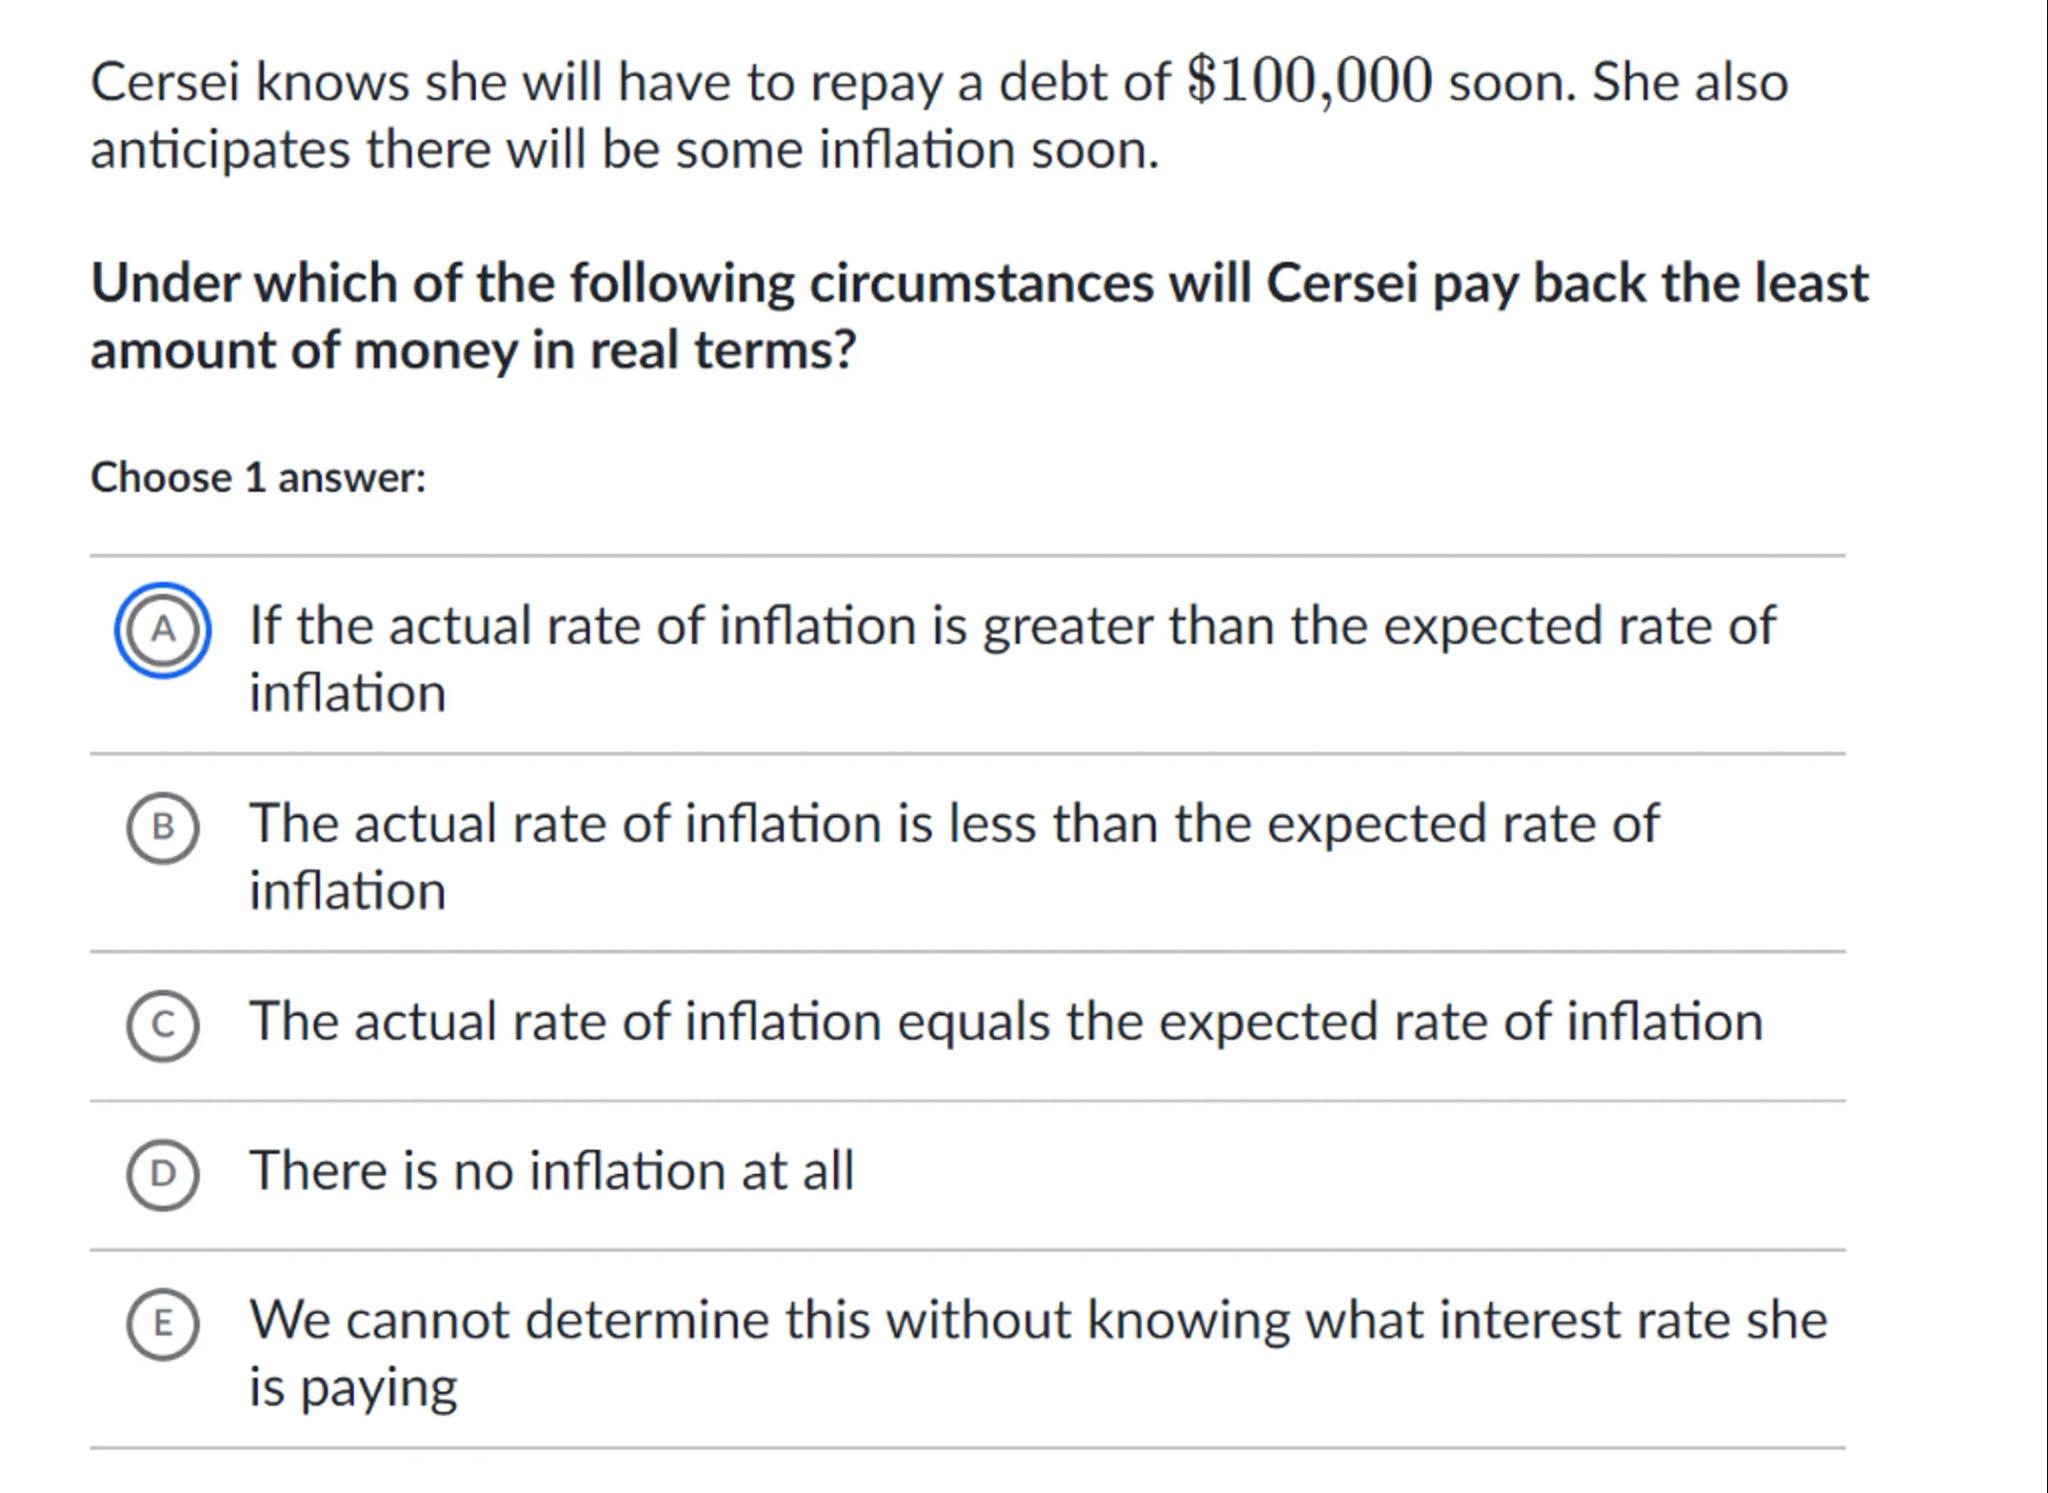The image size is (2048, 1493).
Task: Click the 'There is no inflation at all' text
Action: pyautogui.click(x=551, y=1171)
